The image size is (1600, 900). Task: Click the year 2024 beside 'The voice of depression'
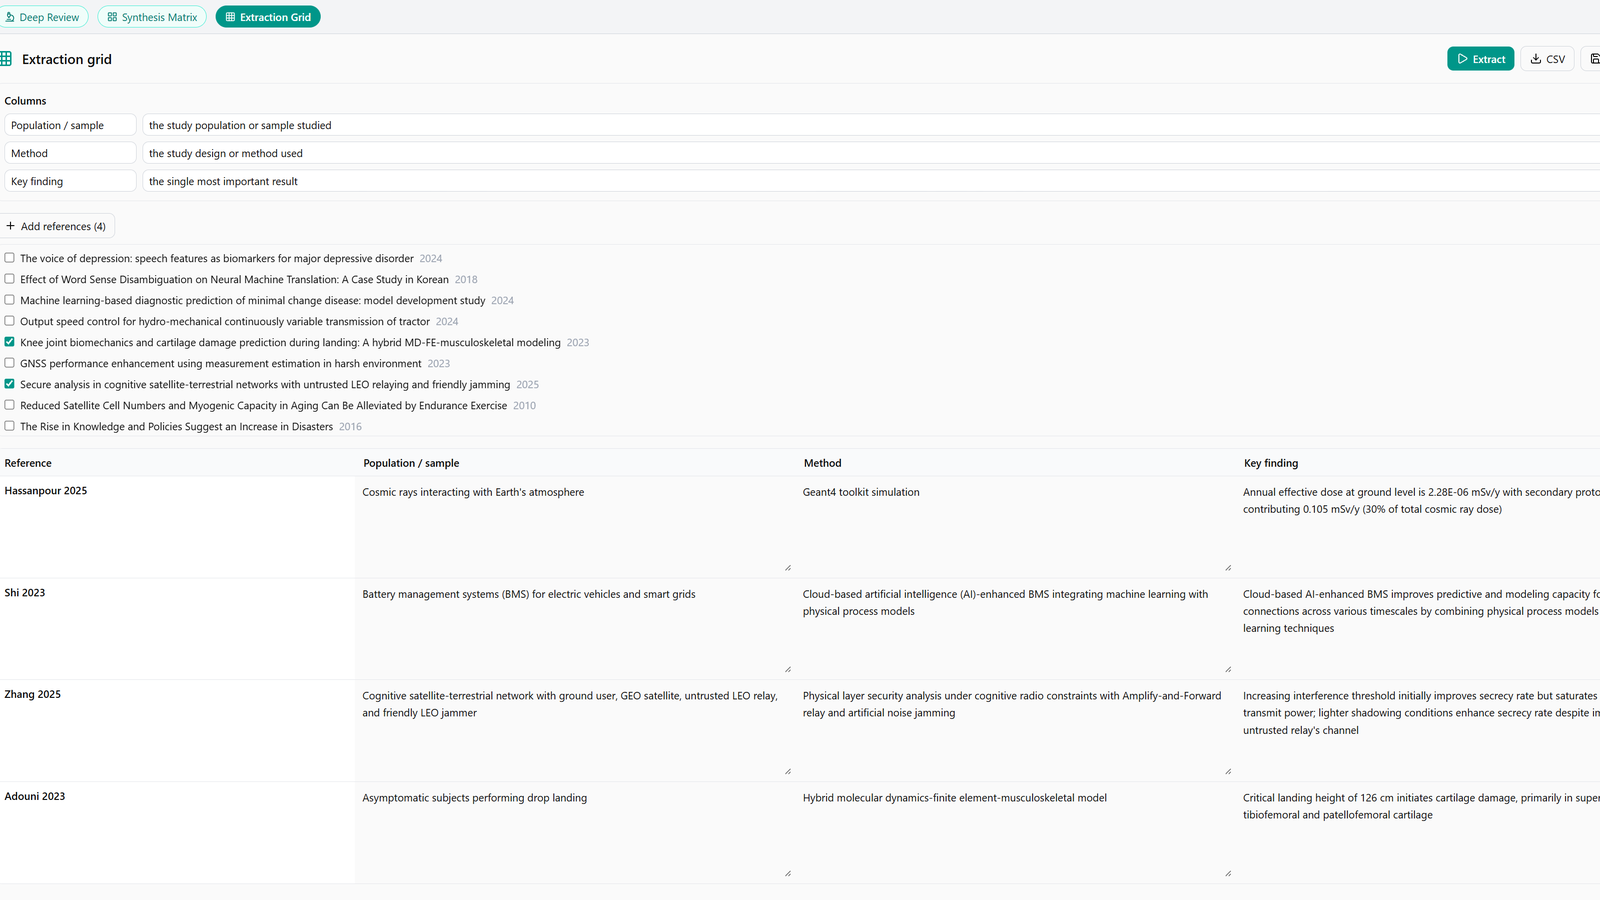(x=430, y=258)
